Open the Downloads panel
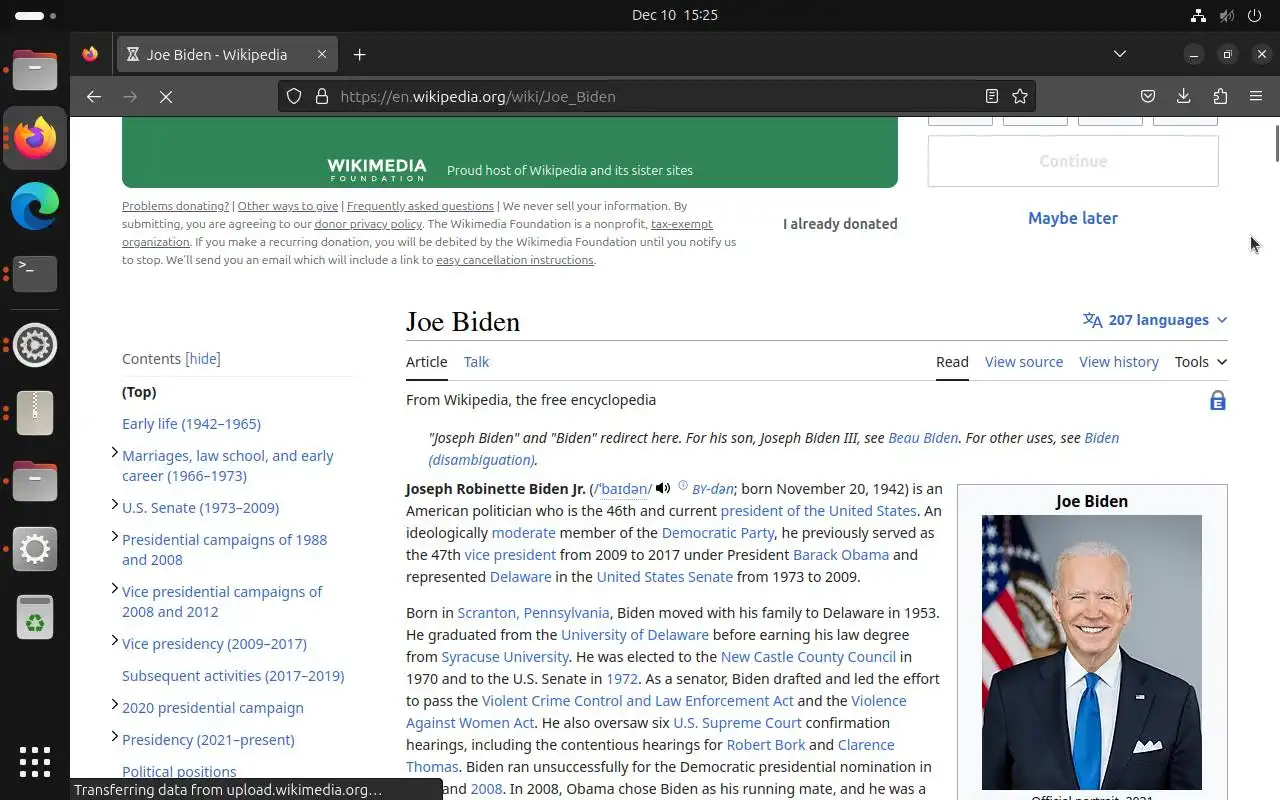The image size is (1280, 800). click(x=1184, y=96)
